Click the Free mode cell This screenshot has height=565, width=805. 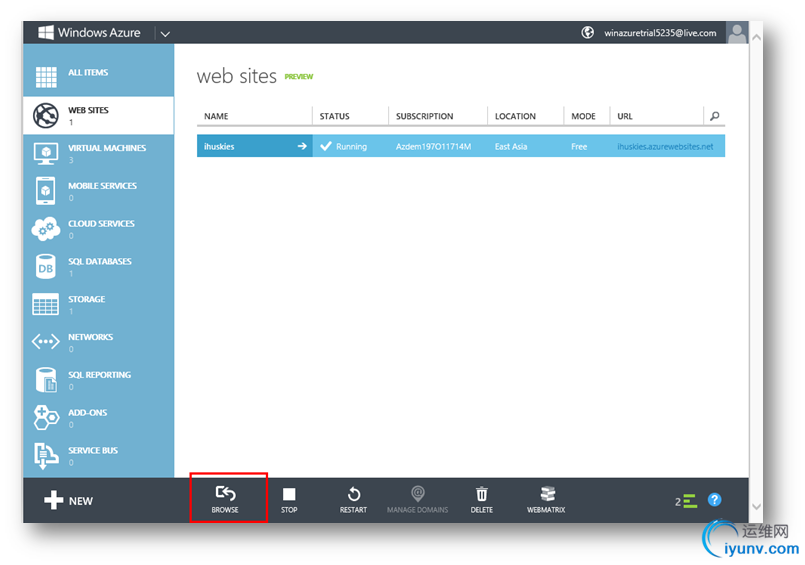pyautogui.click(x=579, y=147)
